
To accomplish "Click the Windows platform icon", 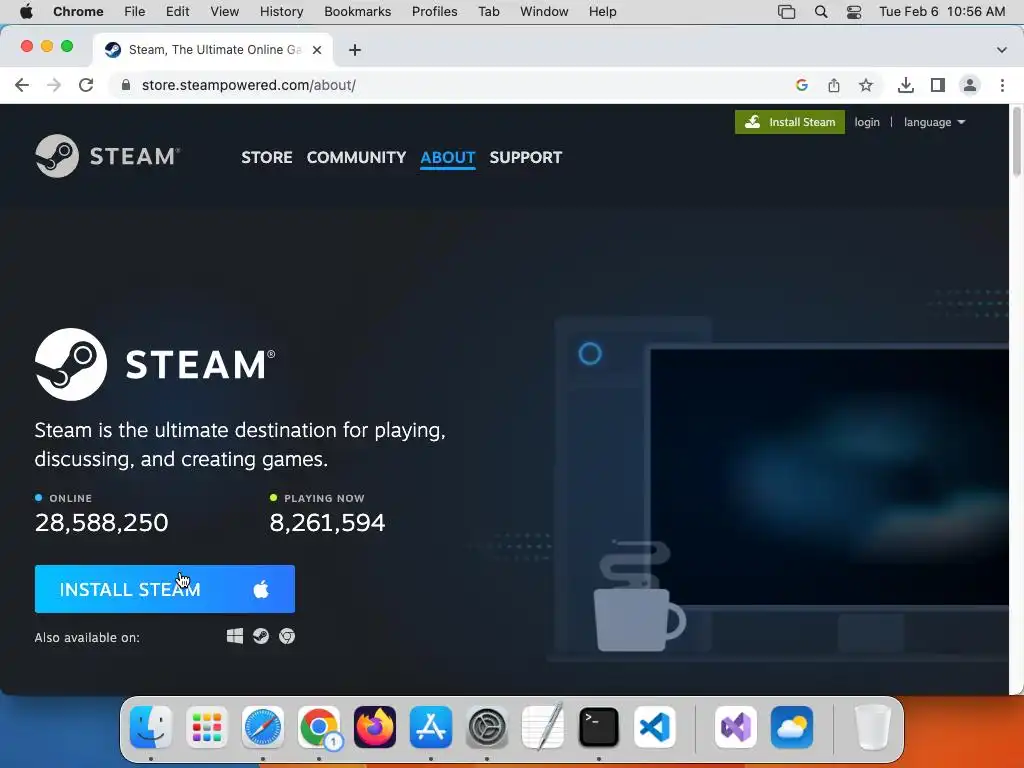I will [235, 636].
